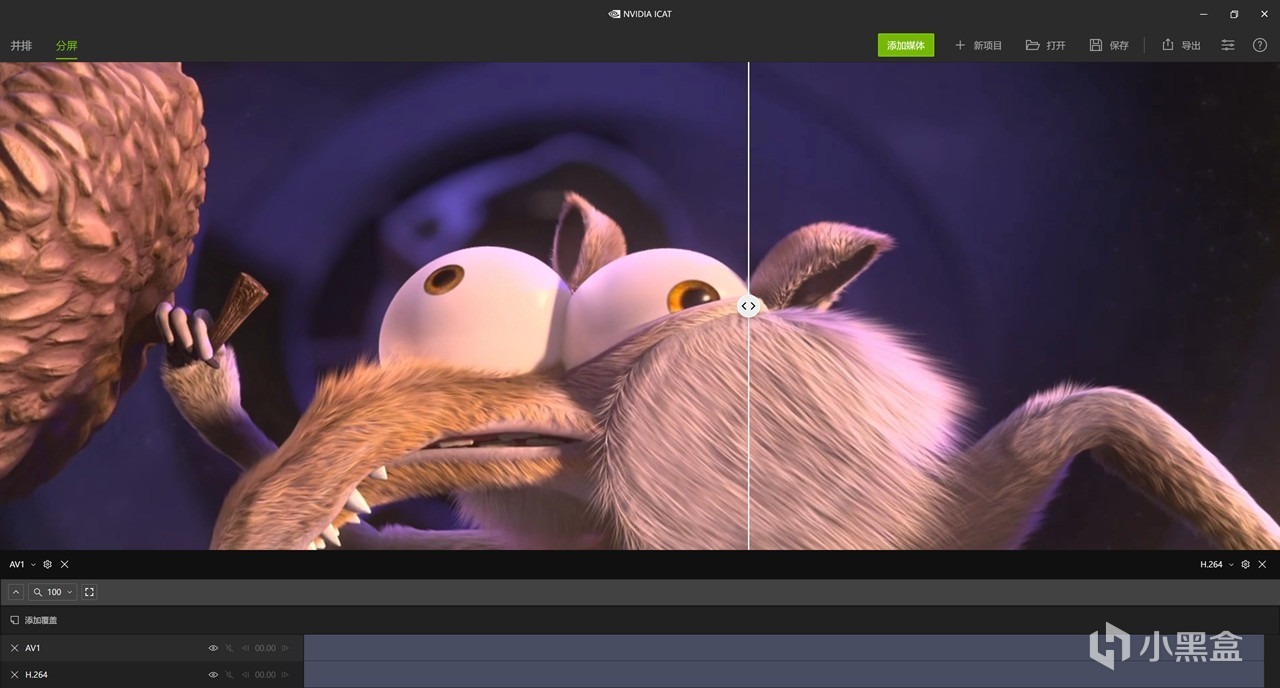The height and width of the screenshot is (688, 1280).
Task: Toggle visibility eye of AV1 track
Action: 213,648
